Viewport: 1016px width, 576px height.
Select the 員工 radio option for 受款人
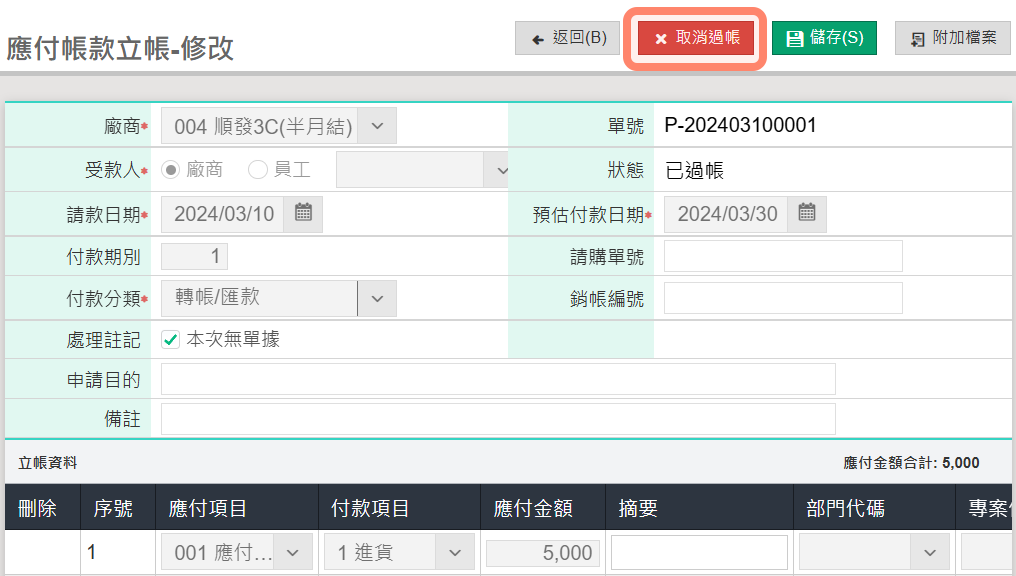pyautogui.click(x=258, y=170)
